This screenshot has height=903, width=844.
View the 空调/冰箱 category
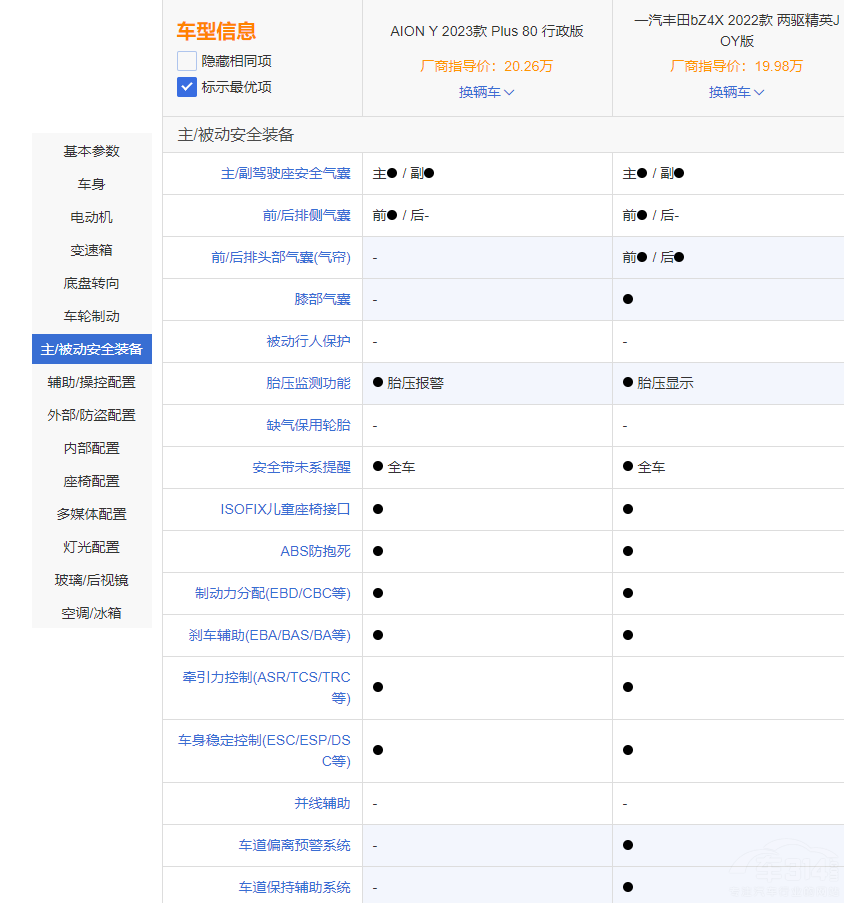(x=91, y=613)
